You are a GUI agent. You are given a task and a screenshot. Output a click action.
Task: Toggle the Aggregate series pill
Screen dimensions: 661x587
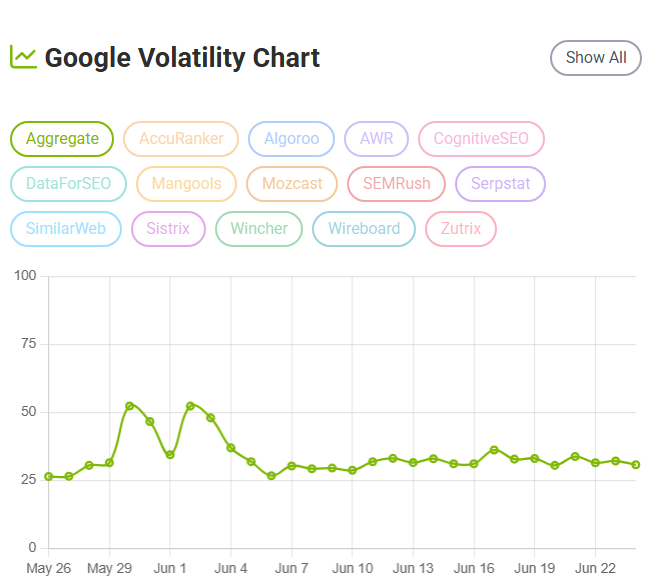pos(62,139)
